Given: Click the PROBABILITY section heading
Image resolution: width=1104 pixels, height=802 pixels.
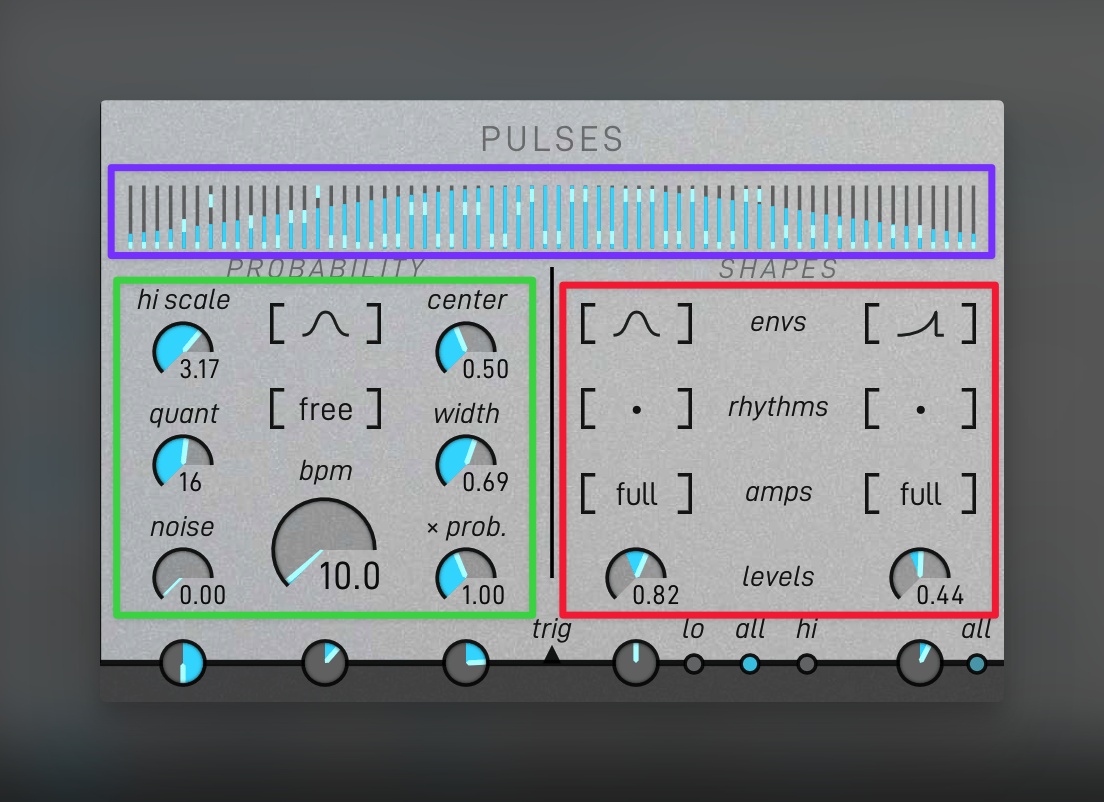Looking at the screenshot, I should pyautogui.click(x=325, y=268).
